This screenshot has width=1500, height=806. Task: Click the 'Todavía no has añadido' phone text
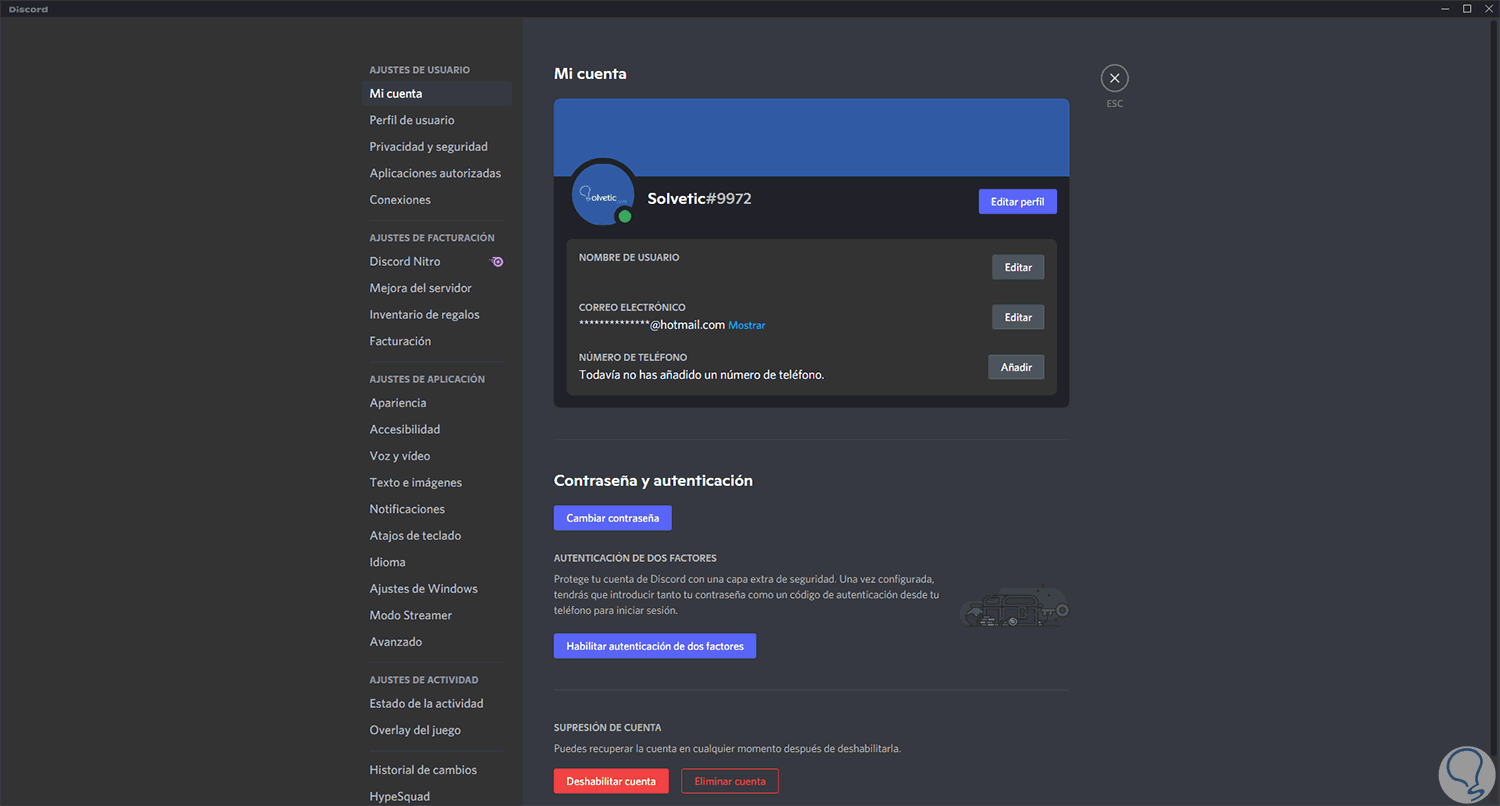[702, 375]
